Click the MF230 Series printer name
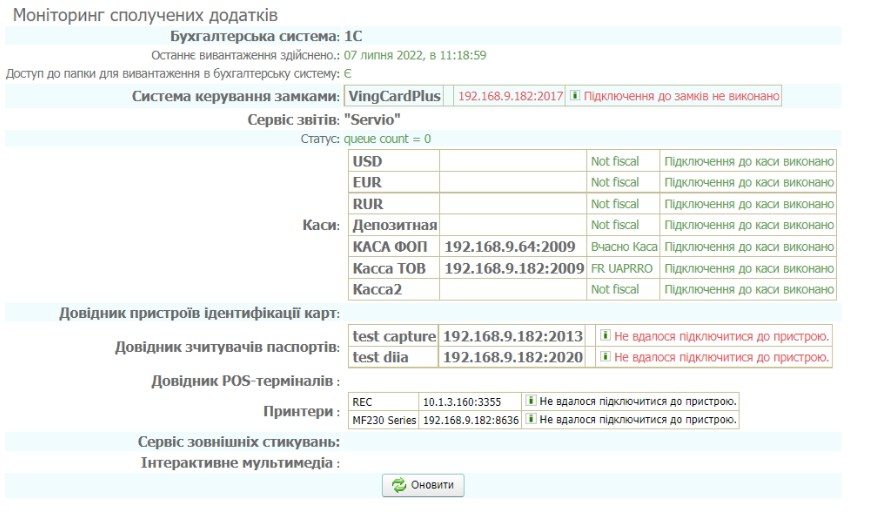880x532 pixels. [384, 420]
